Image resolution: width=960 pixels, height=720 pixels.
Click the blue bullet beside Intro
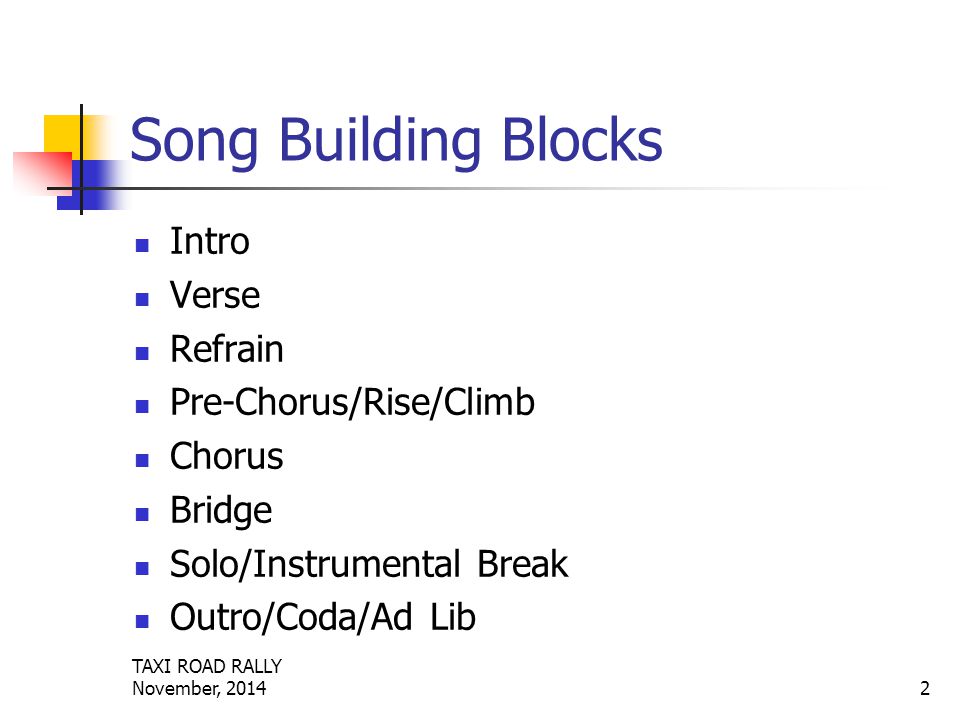tap(142, 246)
